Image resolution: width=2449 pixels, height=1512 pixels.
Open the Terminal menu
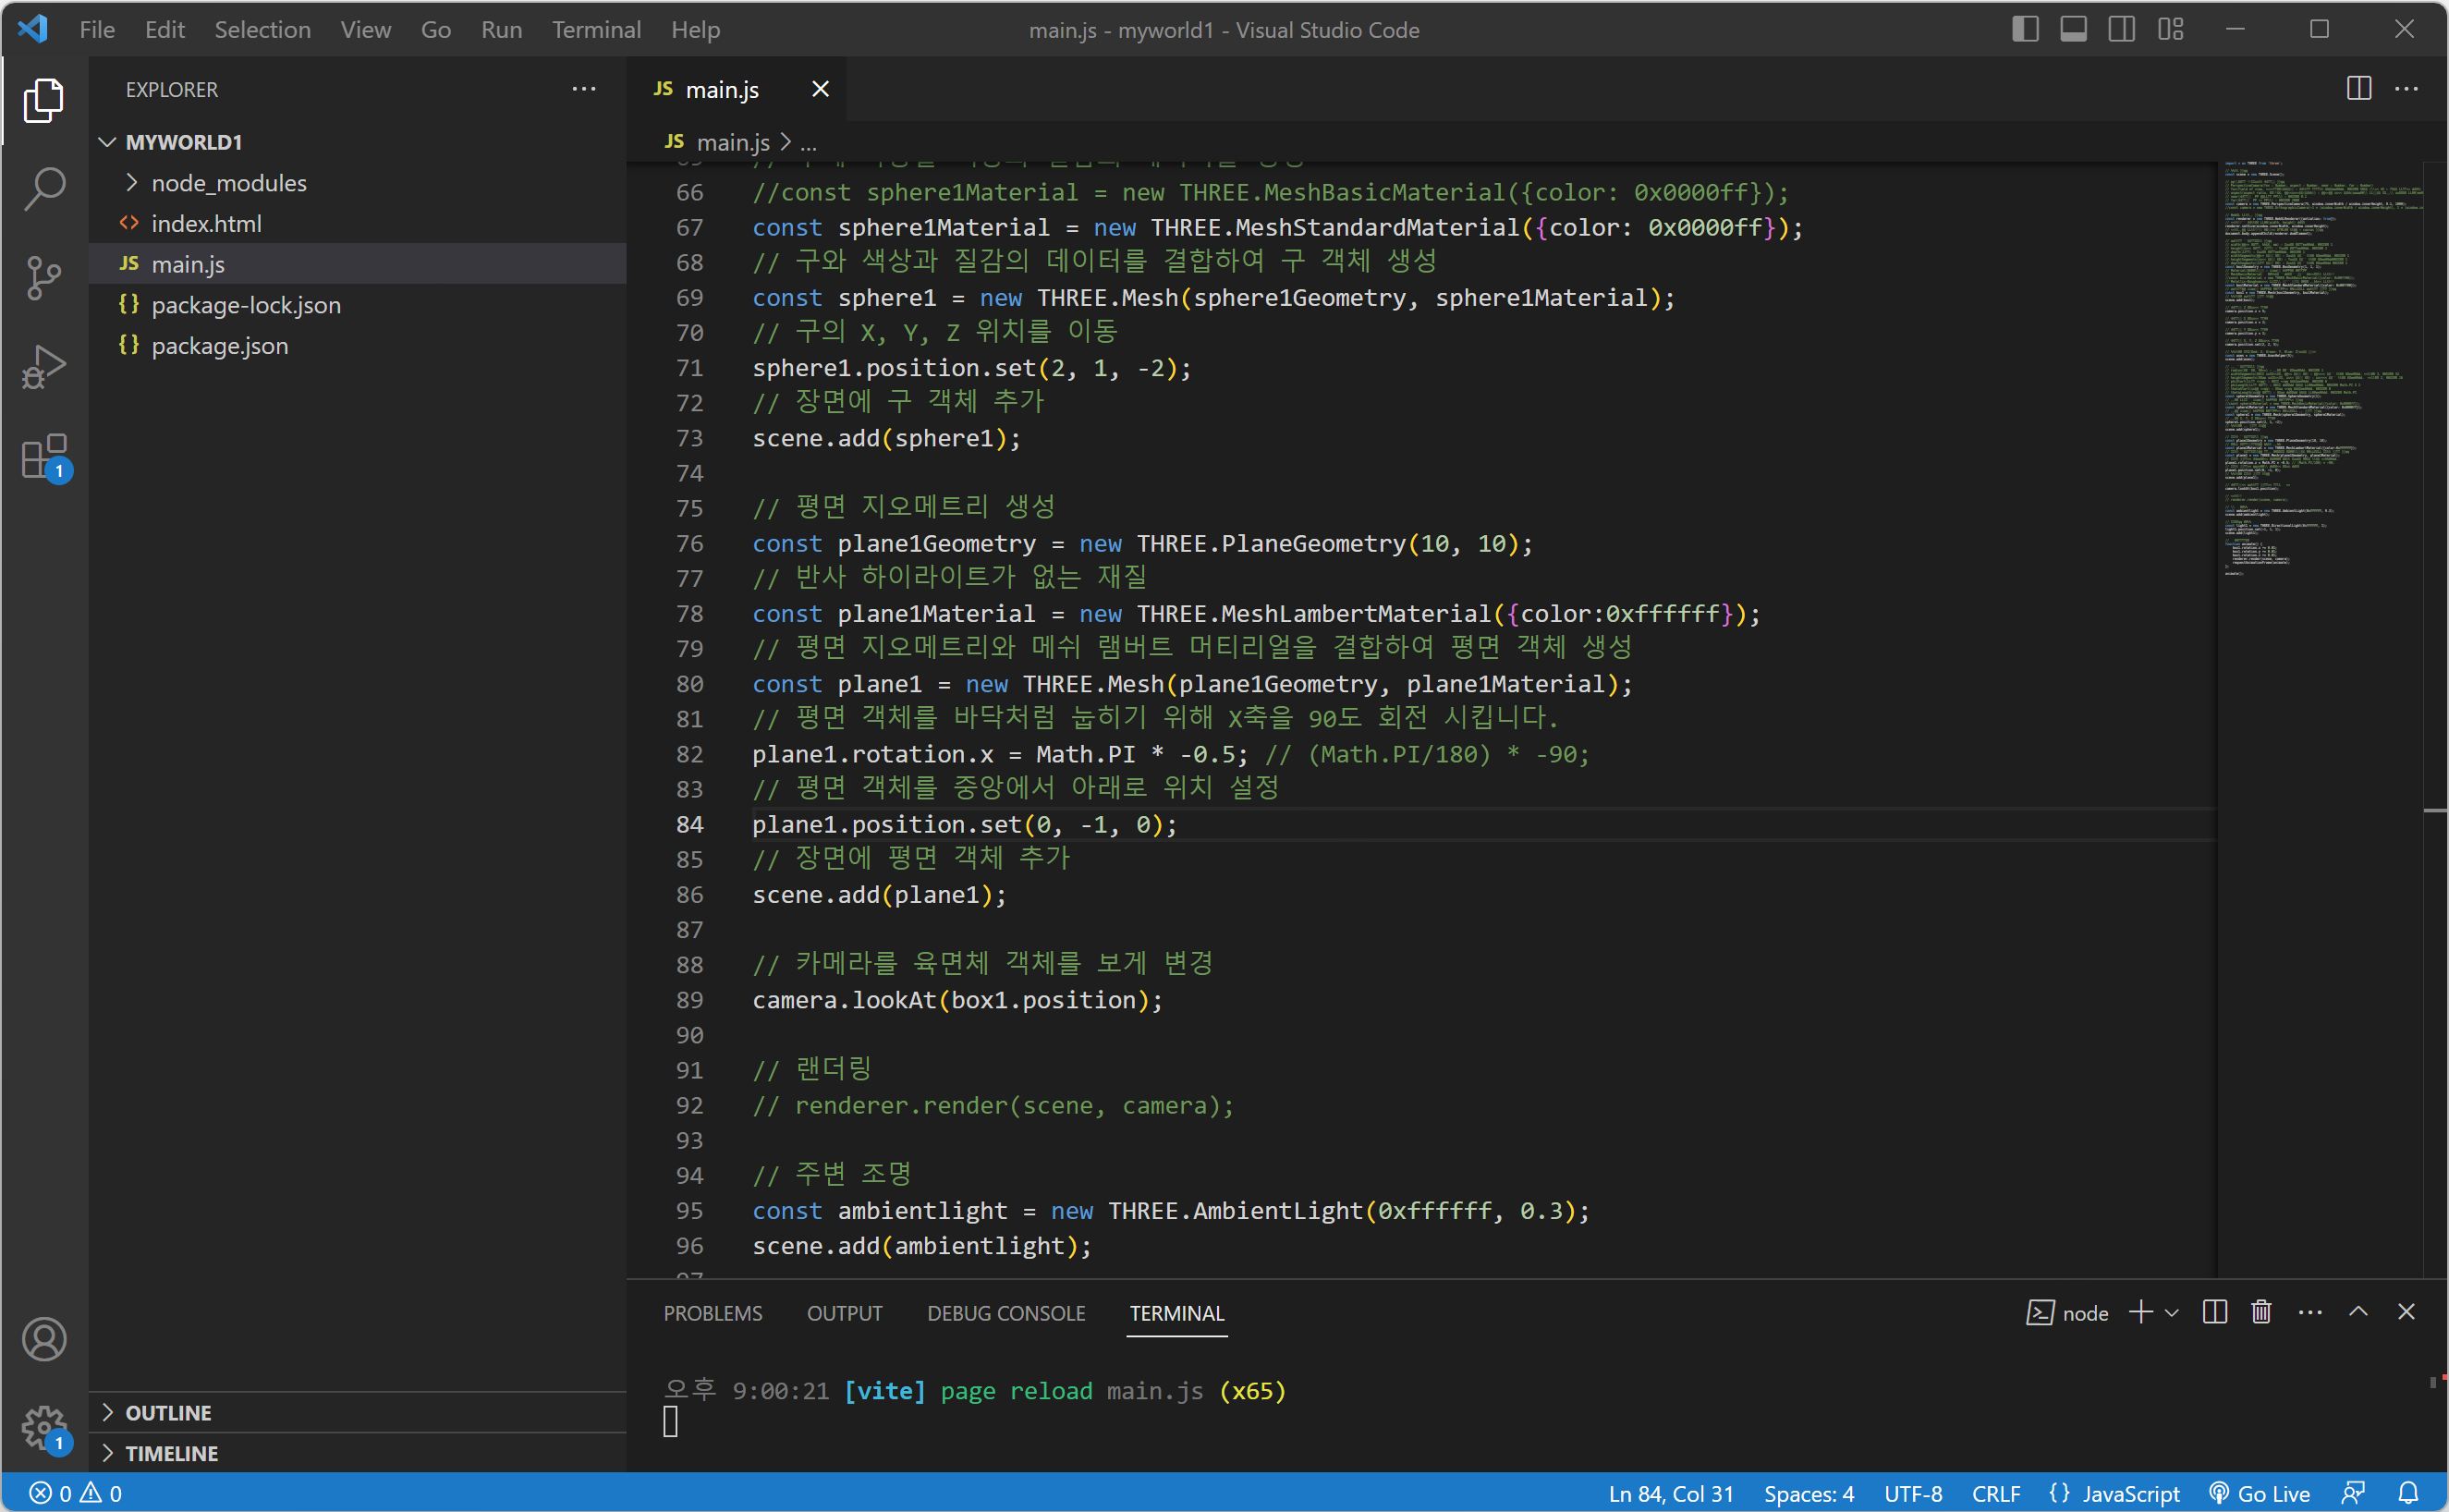[x=596, y=30]
